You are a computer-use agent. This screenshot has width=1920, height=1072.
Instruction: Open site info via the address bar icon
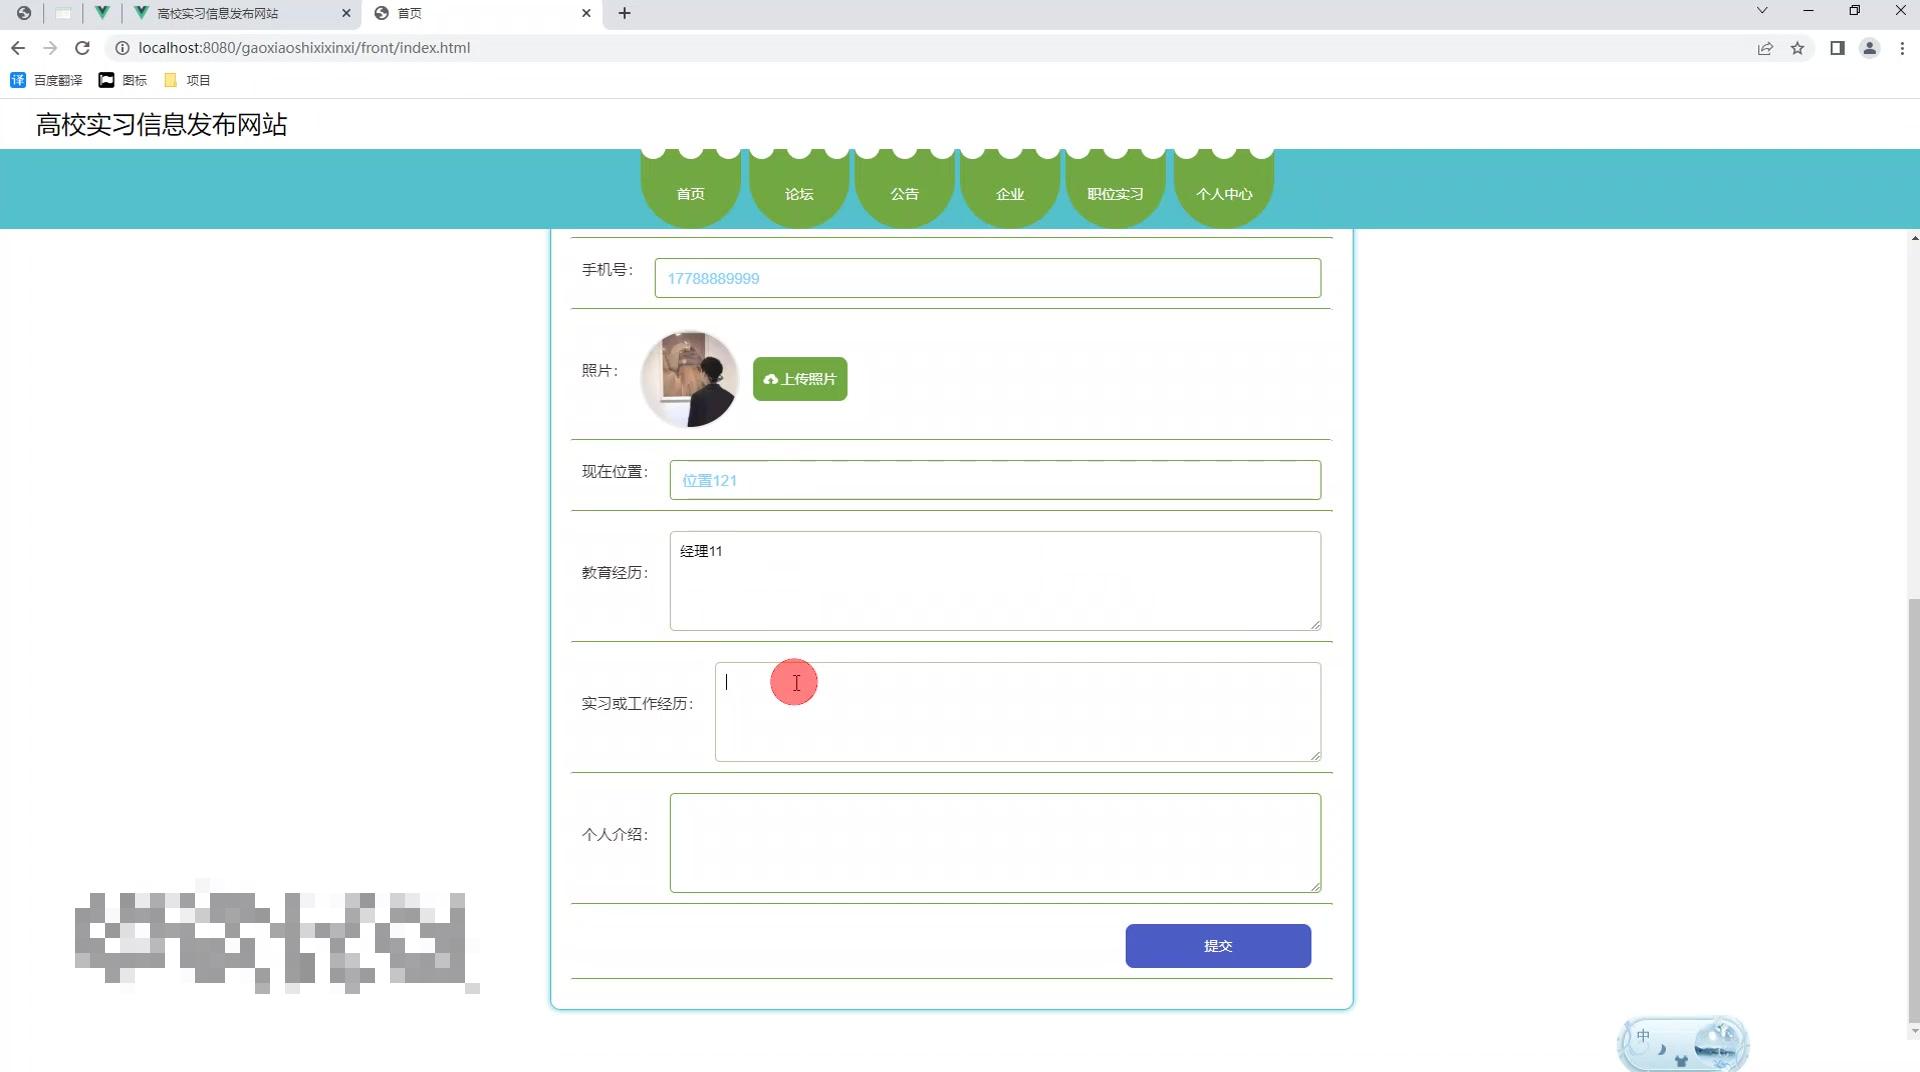(x=120, y=47)
